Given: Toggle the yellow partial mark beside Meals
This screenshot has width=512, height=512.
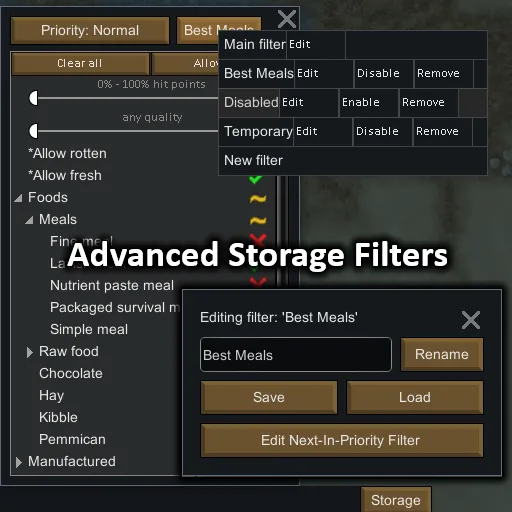Looking at the screenshot, I should 258,221.
